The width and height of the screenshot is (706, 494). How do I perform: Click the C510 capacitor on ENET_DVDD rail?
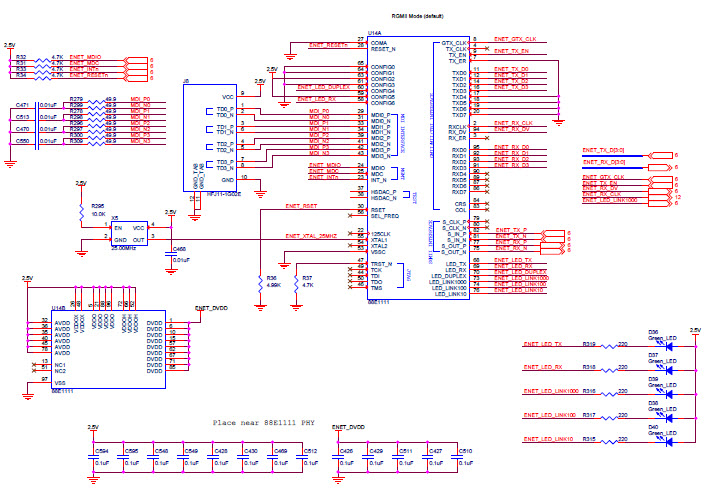click(x=457, y=456)
